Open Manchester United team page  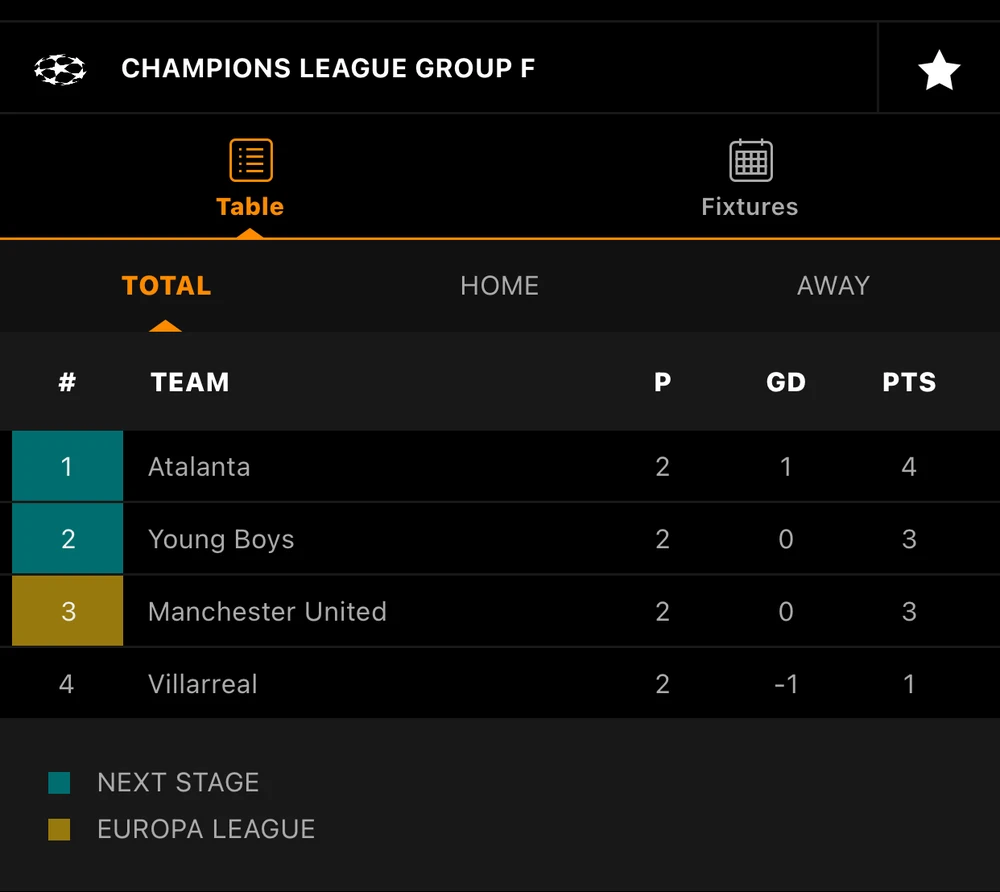pos(267,612)
